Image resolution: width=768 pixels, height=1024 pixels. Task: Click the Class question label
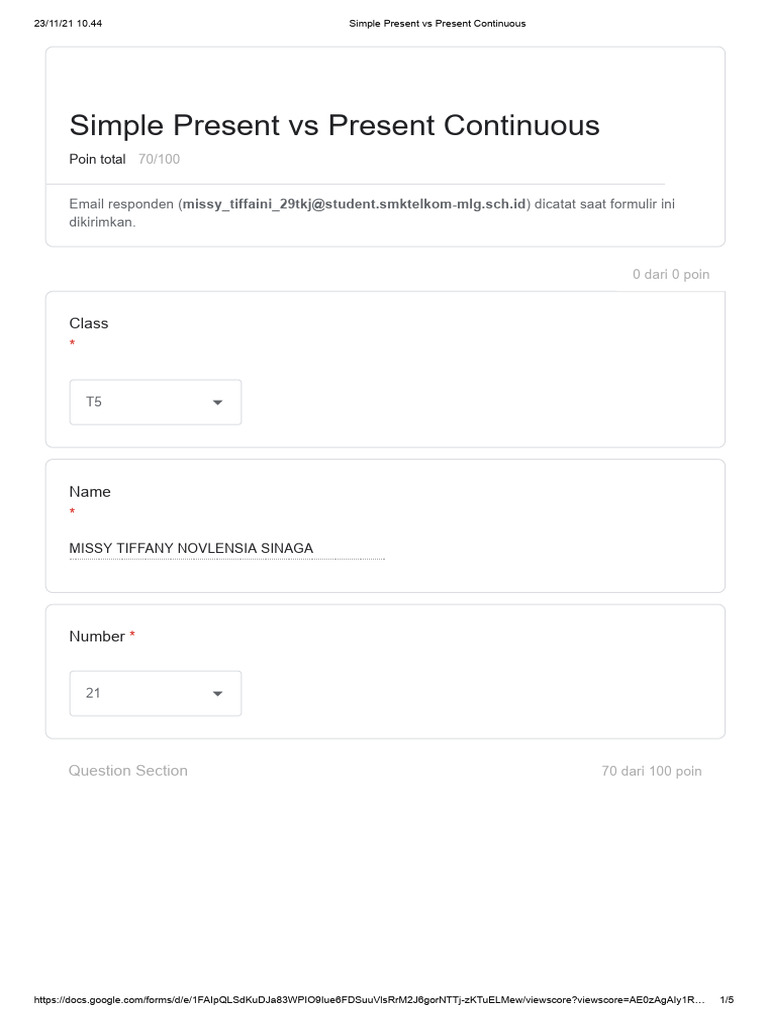coord(89,323)
